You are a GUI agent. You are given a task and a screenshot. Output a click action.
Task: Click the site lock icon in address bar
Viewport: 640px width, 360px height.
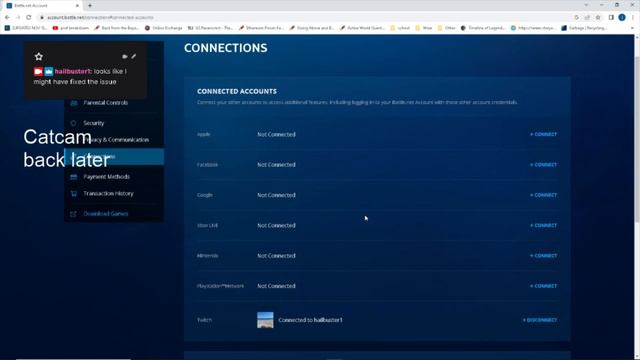click(42, 18)
